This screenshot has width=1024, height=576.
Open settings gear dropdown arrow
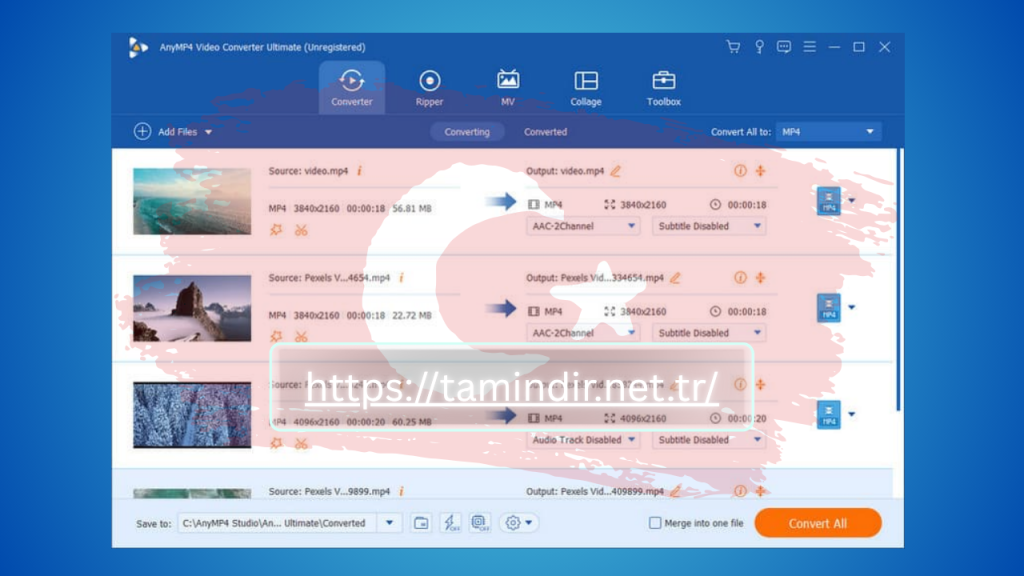[x=528, y=523]
